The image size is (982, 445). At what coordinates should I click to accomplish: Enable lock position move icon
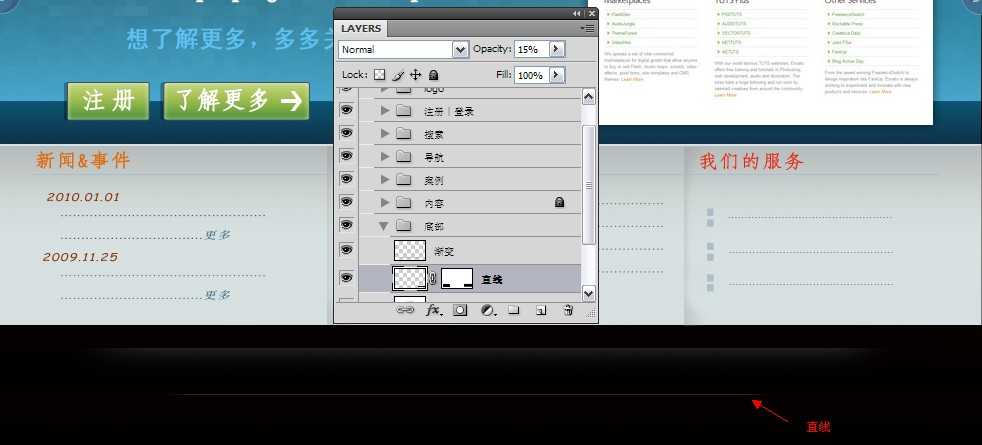tap(415, 75)
